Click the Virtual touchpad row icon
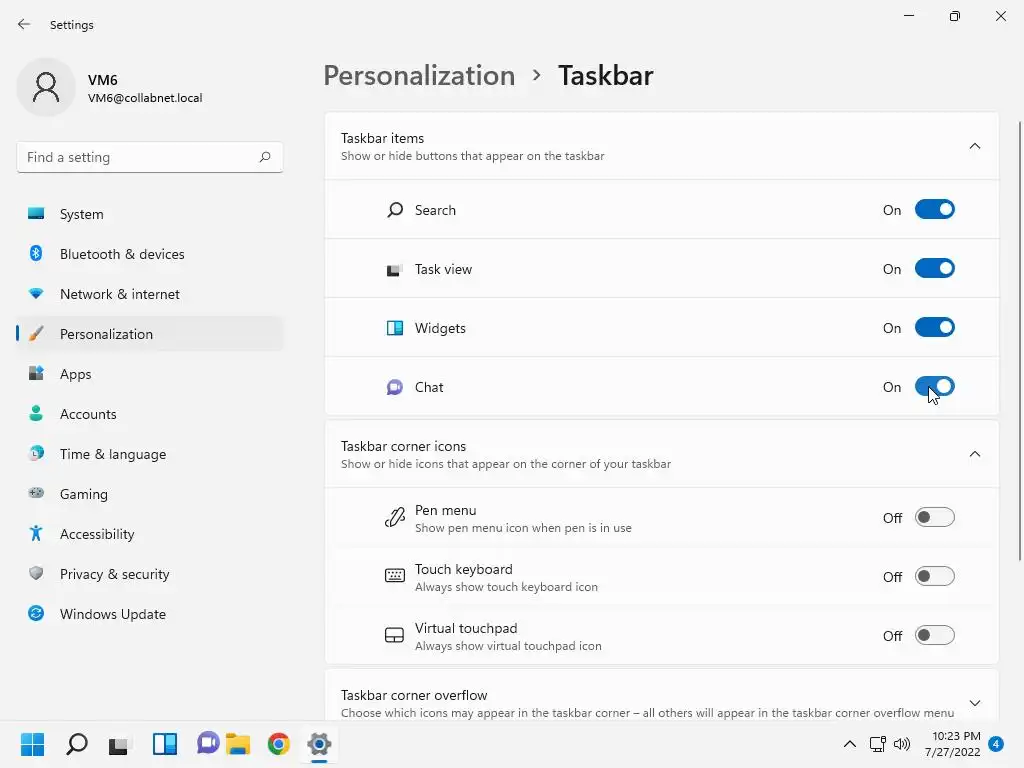Image resolution: width=1024 pixels, height=768 pixels. click(x=394, y=635)
